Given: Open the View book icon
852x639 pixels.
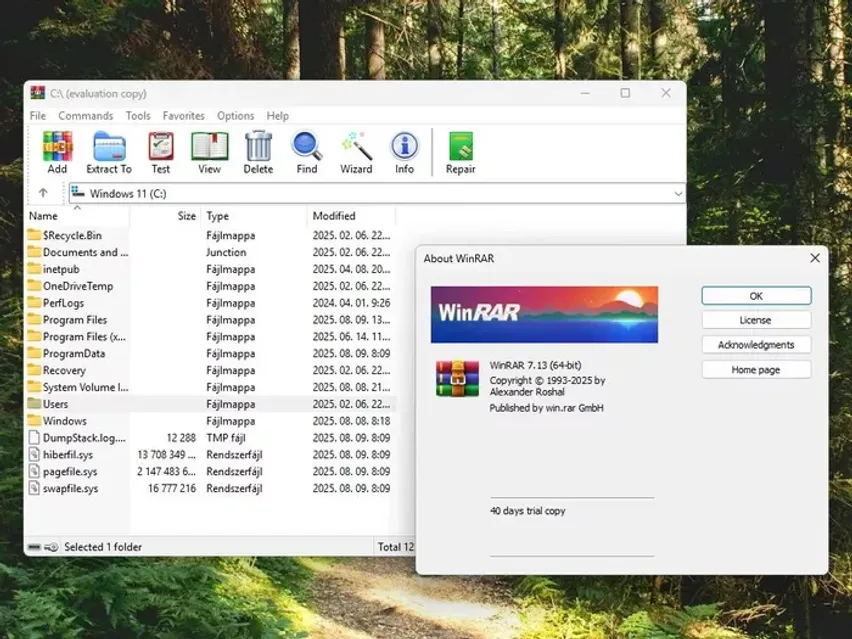Looking at the screenshot, I should tap(209, 147).
